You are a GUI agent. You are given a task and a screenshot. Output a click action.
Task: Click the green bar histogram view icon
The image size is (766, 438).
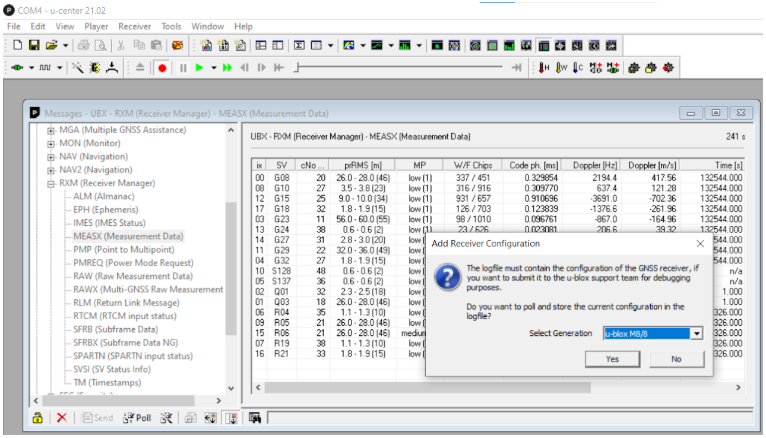pos(404,45)
